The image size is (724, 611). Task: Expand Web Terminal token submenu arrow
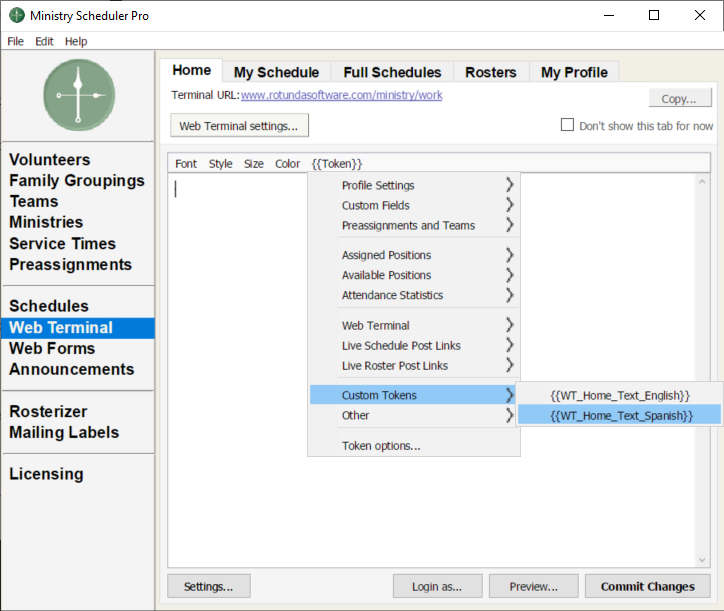point(509,325)
